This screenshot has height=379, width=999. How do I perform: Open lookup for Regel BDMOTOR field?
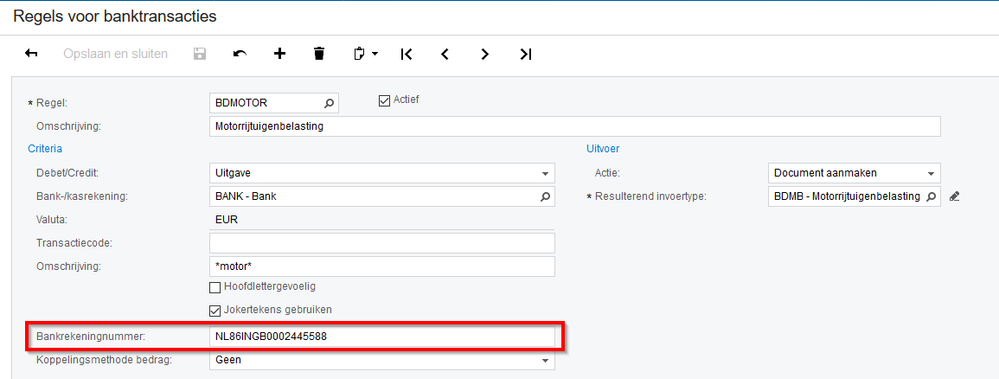point(329,103)
